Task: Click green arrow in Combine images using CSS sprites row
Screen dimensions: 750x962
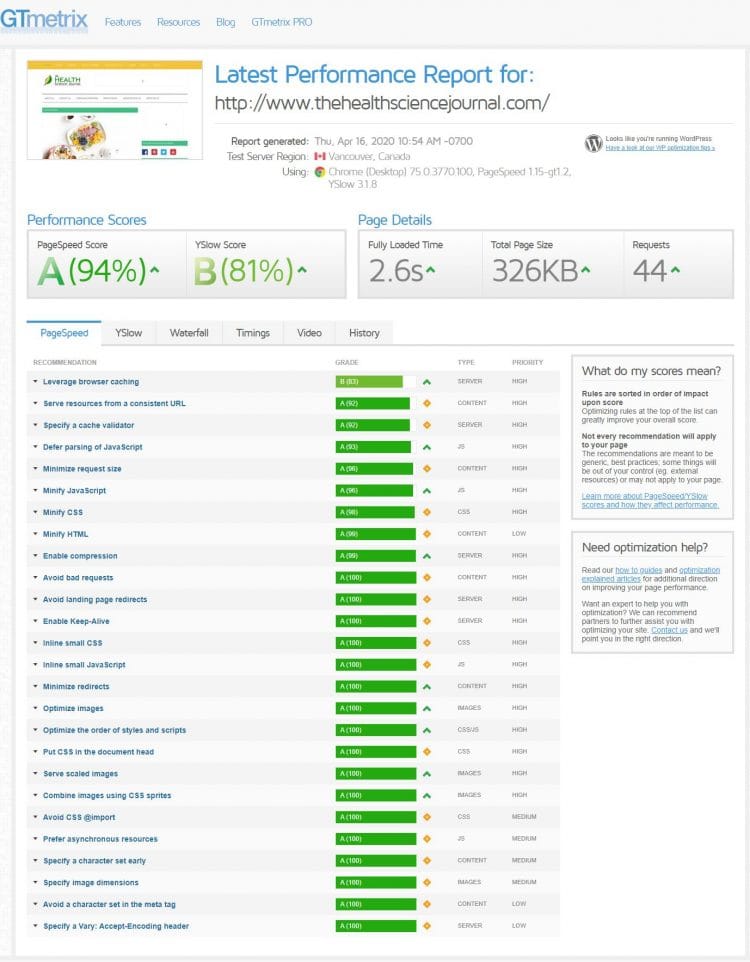Action: click(x=427, y=796)
